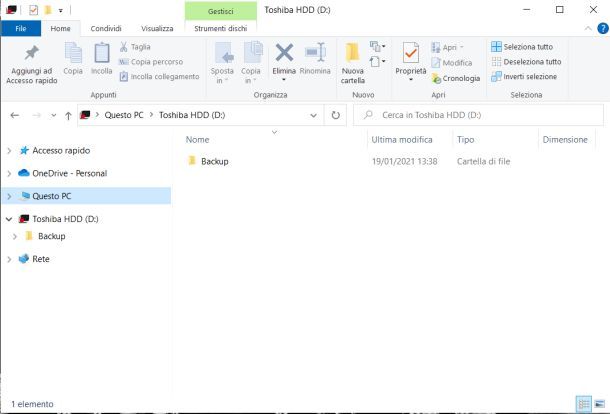This screenshot has height=414, width=610.
Task: Sort by the Tipo column header
Action: [x=465, y=140]
